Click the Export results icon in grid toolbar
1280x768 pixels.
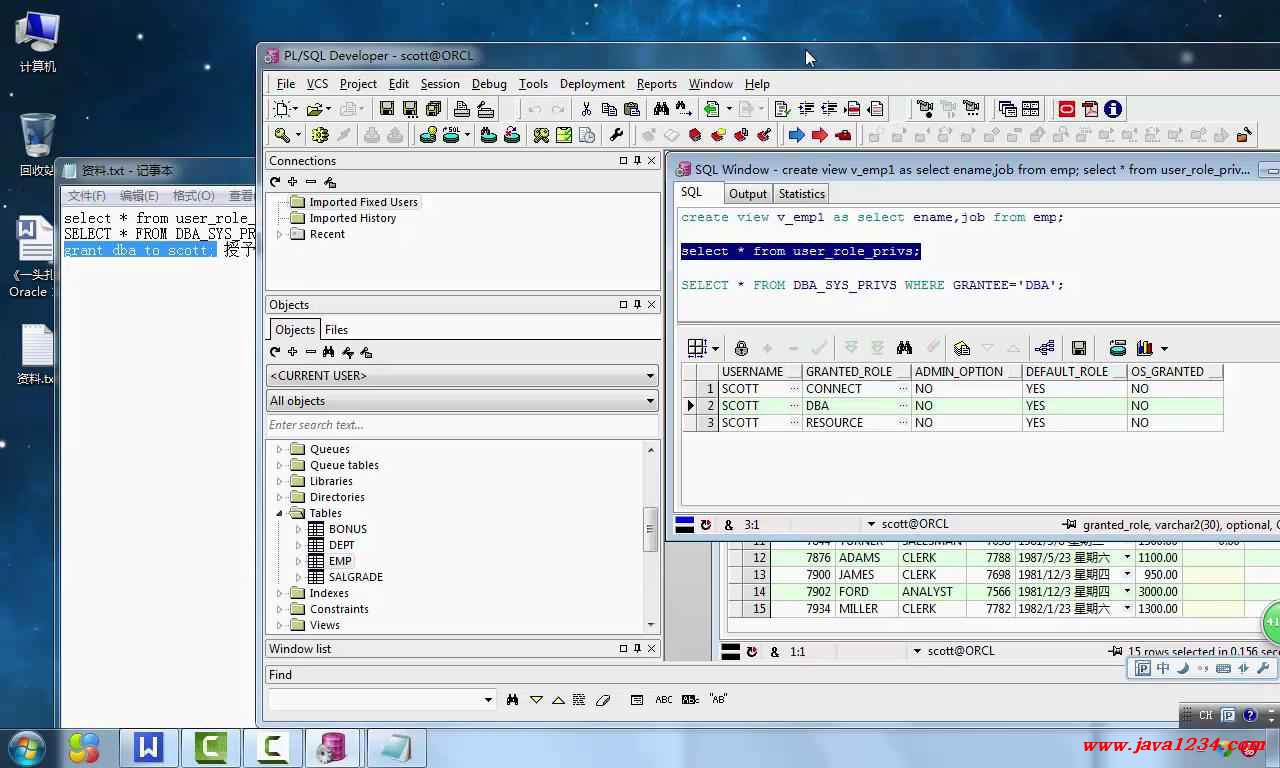pos(1118,348)
